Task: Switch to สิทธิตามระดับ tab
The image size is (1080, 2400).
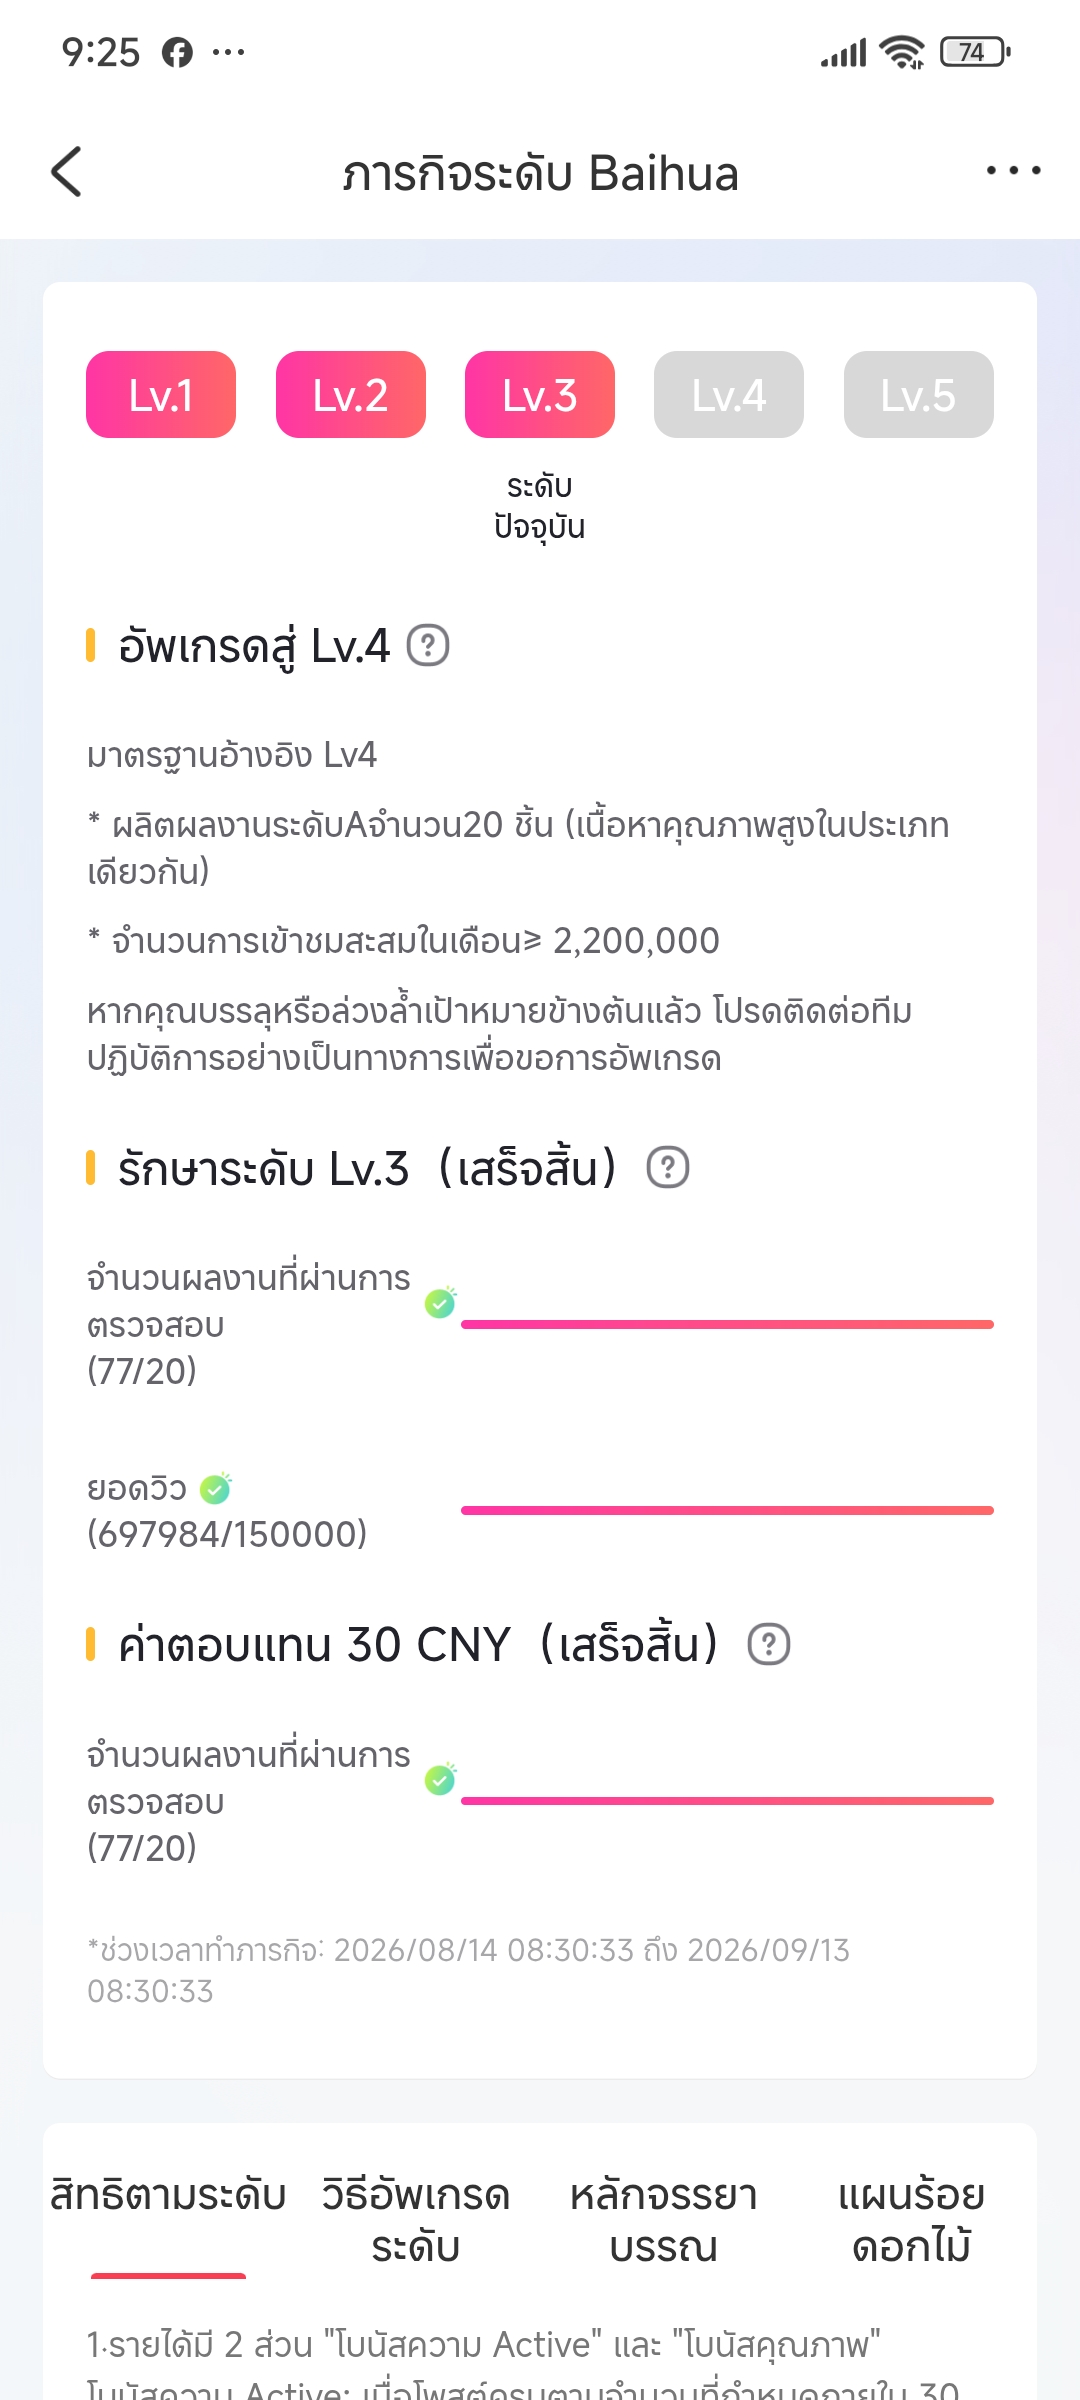Action: pos(168,2196)
